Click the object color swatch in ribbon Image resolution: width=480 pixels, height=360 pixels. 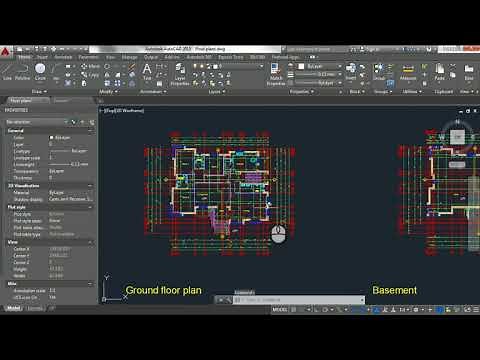[301, 66]
